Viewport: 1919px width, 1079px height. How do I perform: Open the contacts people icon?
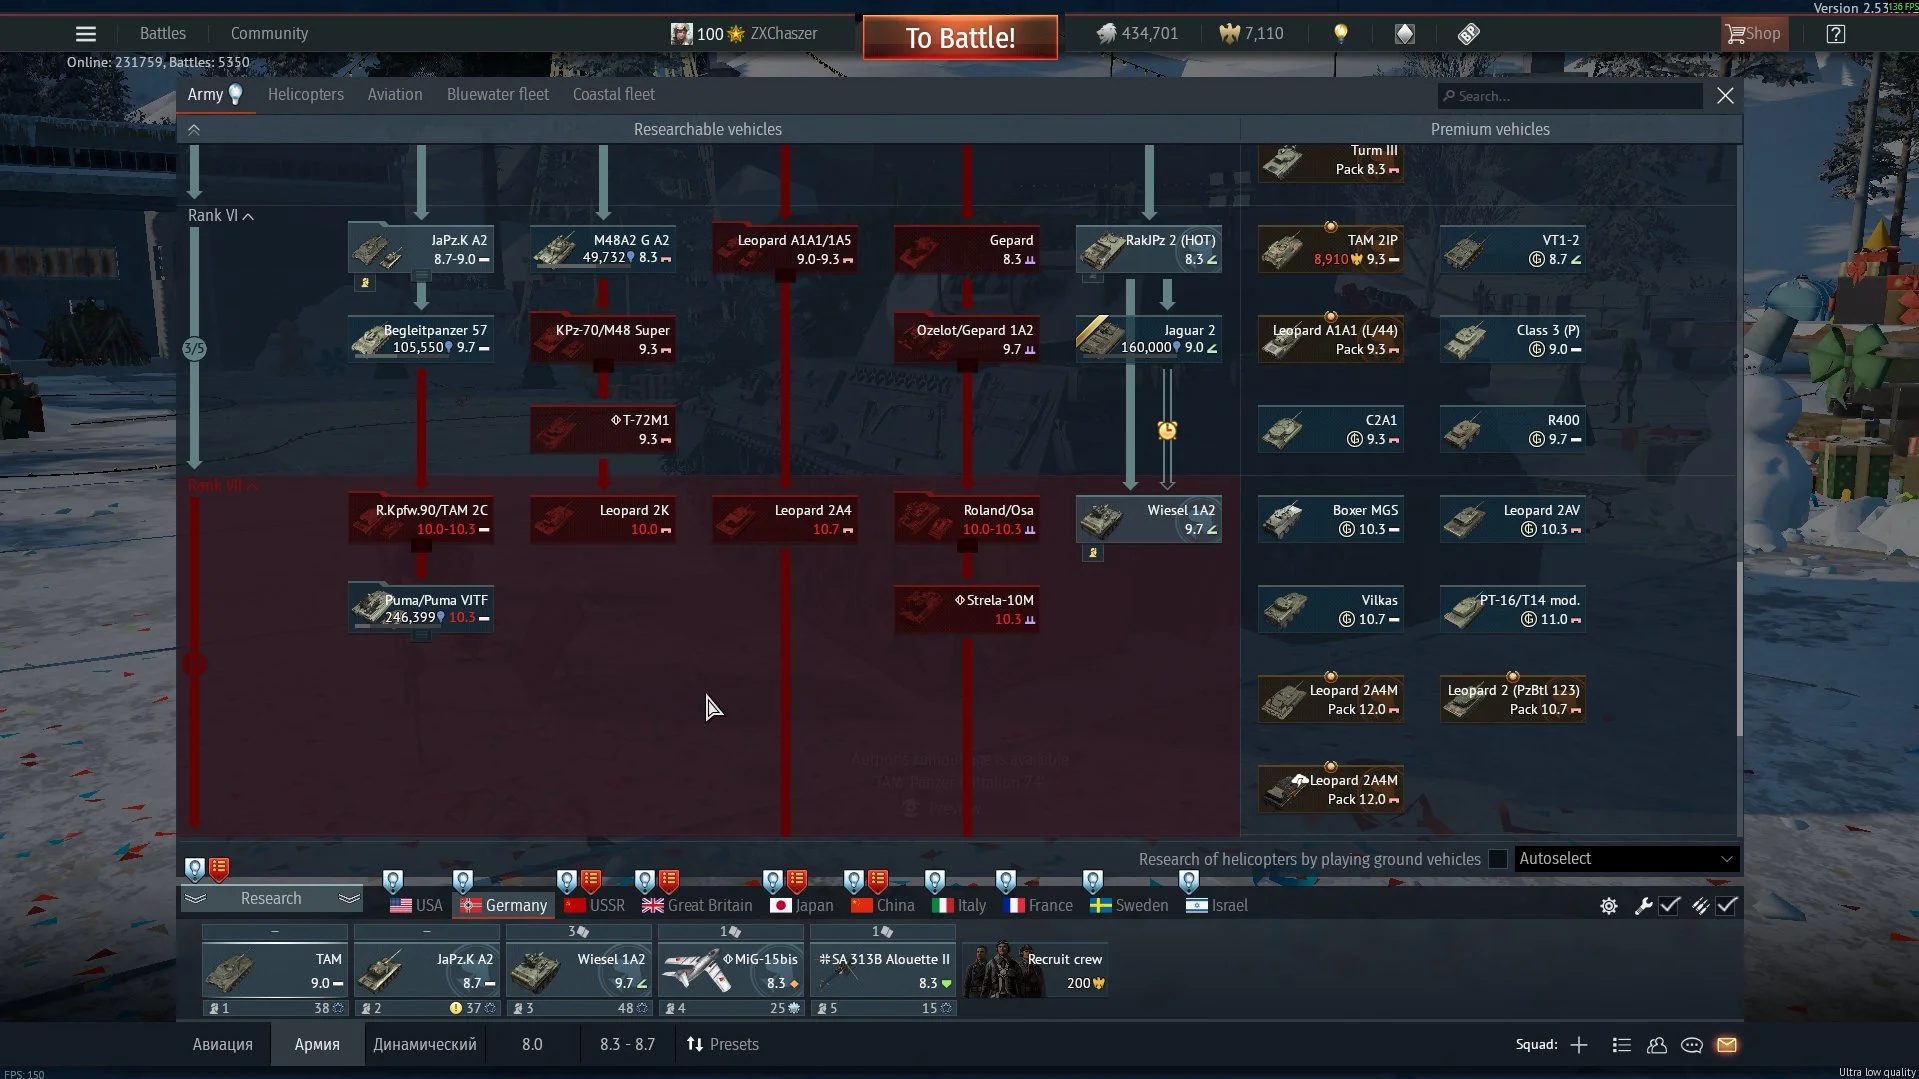coord(1656,1045)
